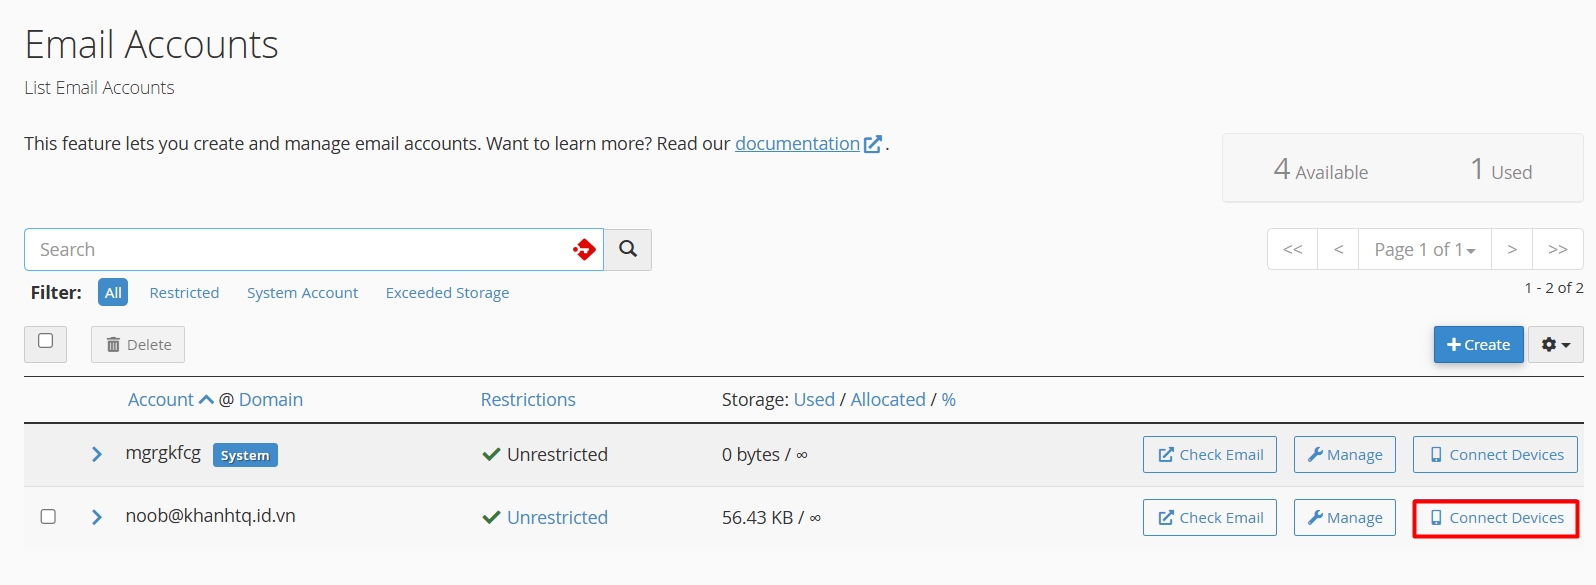
Task: Select the noob@khanhtq.id.vn row checkbox
Action: 48,517
